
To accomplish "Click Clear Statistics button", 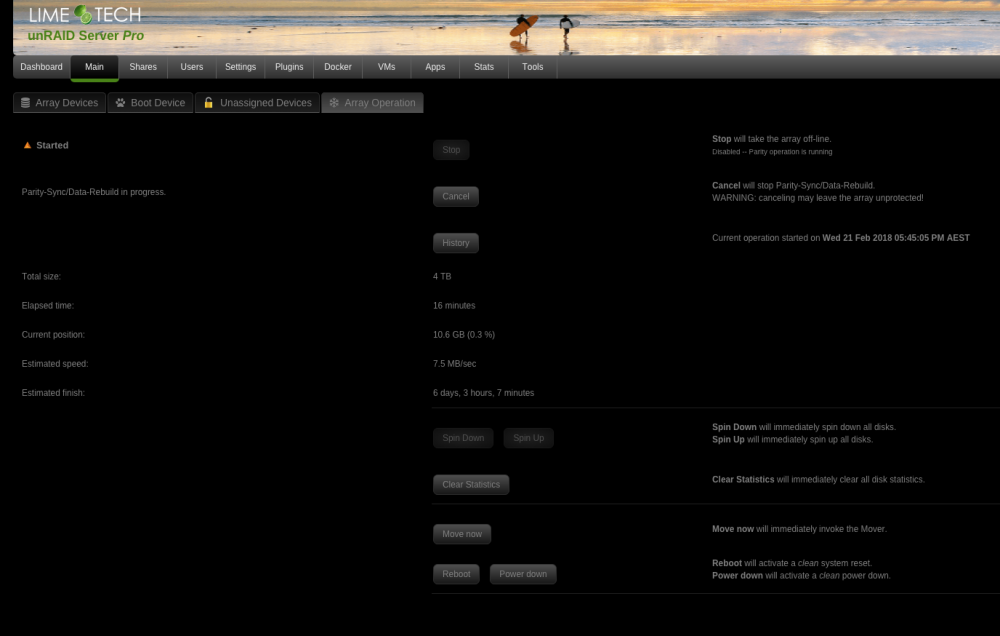I will click(471, 485).
